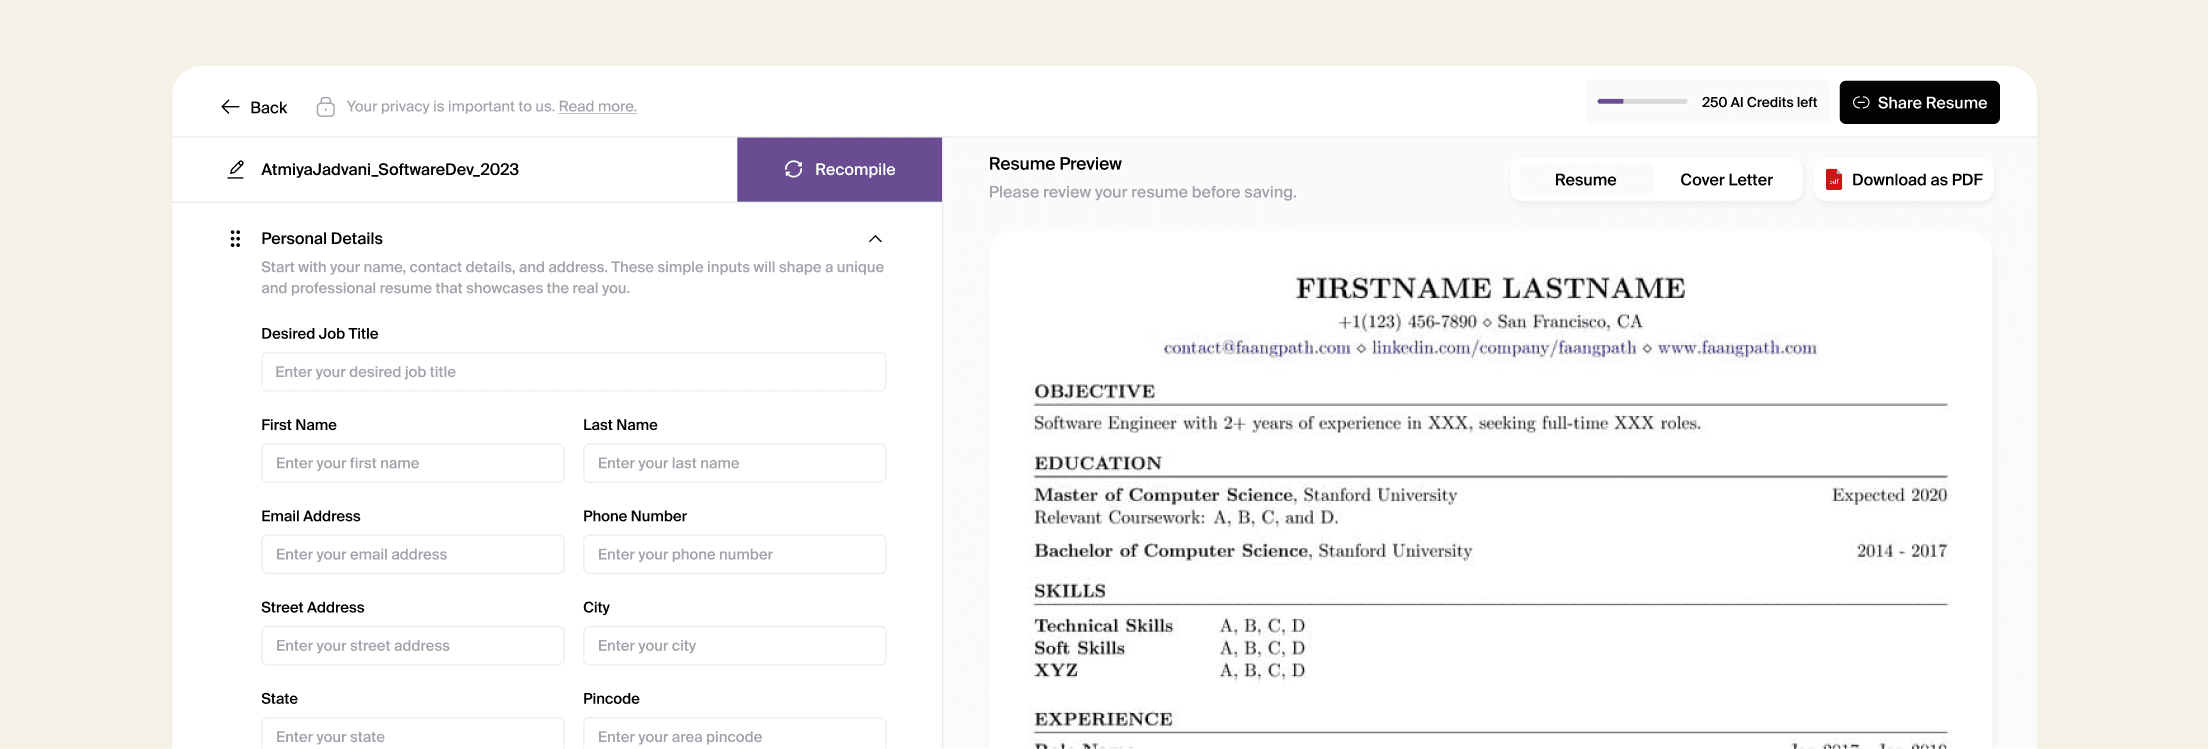Click the Recompile button
This screenshot has width=2208, height=749.
click(x=839, y=169)
